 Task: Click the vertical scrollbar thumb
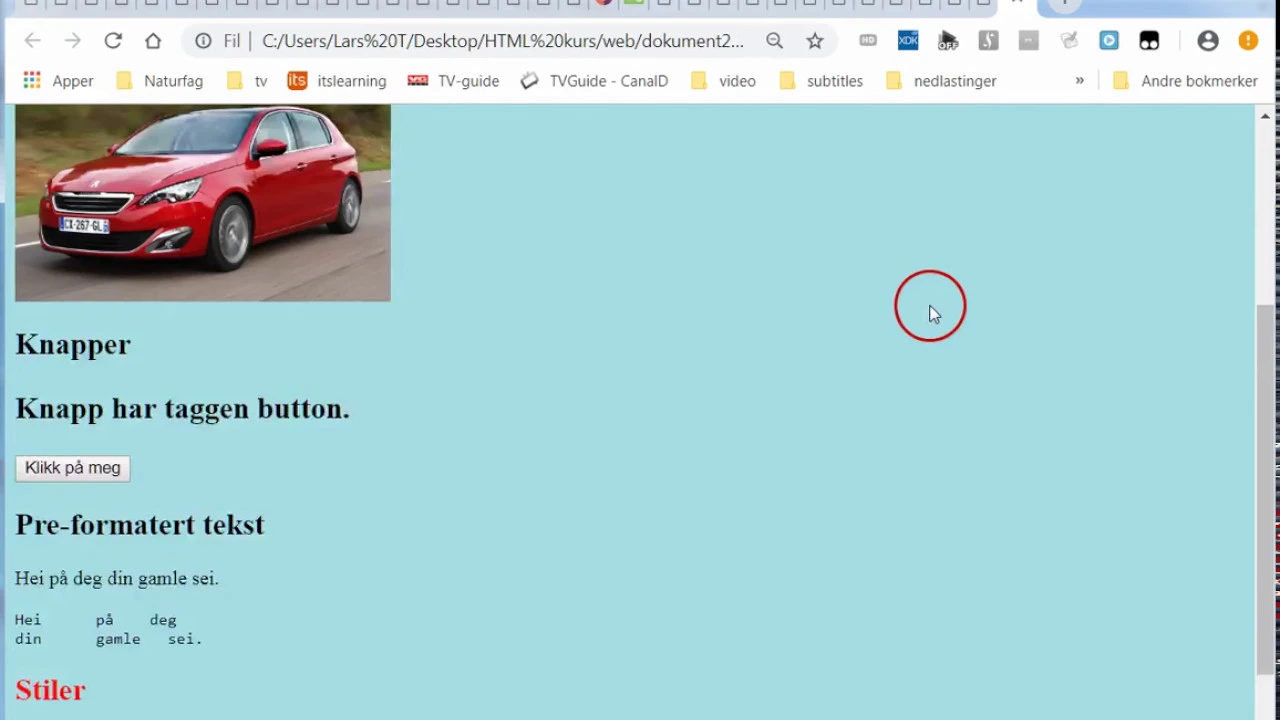(x=1265, y=490)
